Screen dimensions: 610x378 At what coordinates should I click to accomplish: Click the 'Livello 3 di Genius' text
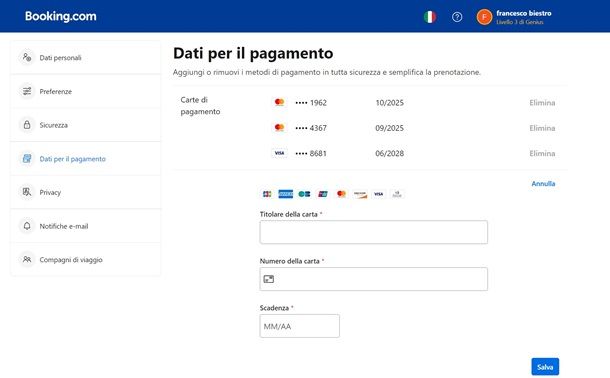point(520,22)
